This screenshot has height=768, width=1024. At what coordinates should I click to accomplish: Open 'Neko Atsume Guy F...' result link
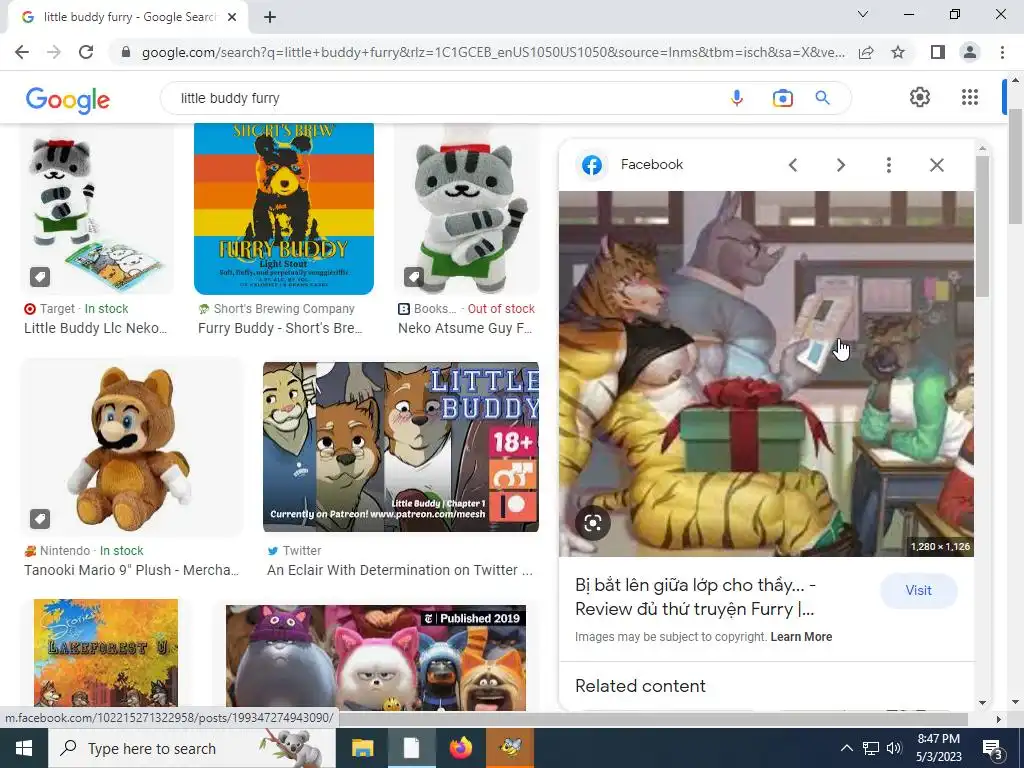(466, 328)
